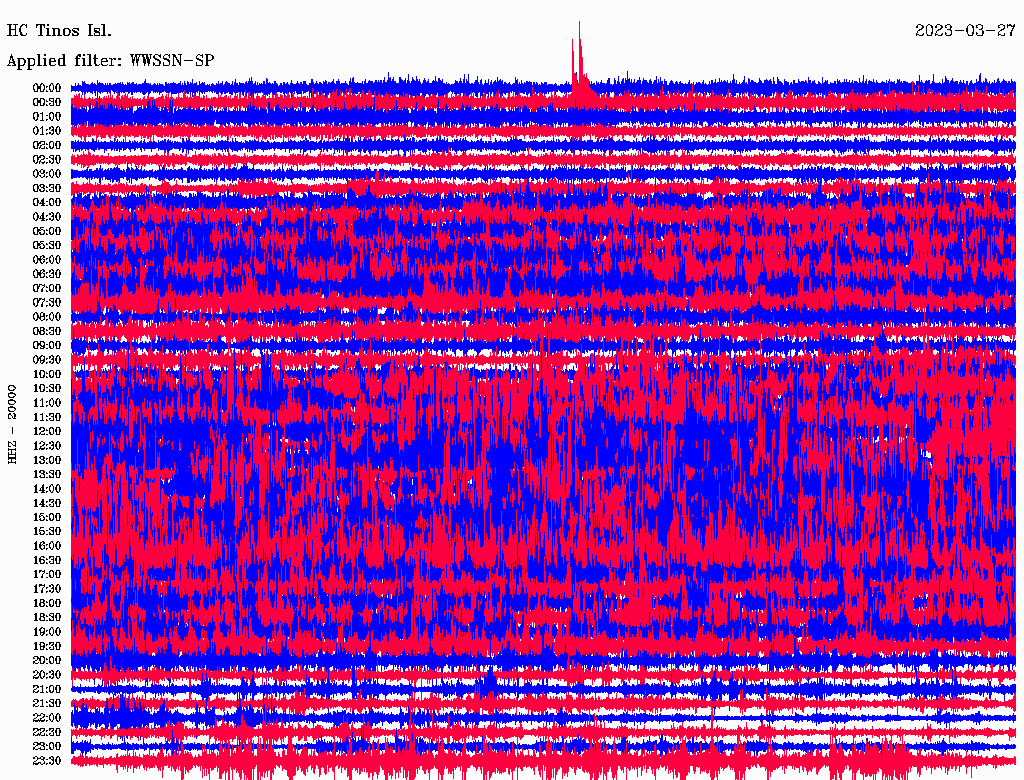Select the 07:30 time label
This screenshot has height=780, width=1024.
[x=47, y=302]
